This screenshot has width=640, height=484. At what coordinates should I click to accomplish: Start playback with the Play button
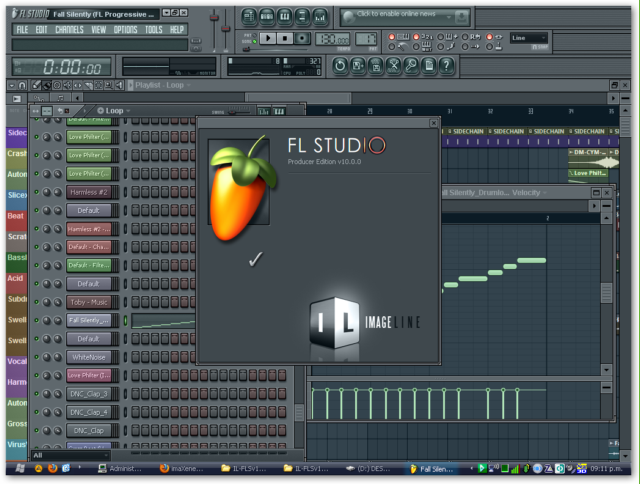(268, 38)
